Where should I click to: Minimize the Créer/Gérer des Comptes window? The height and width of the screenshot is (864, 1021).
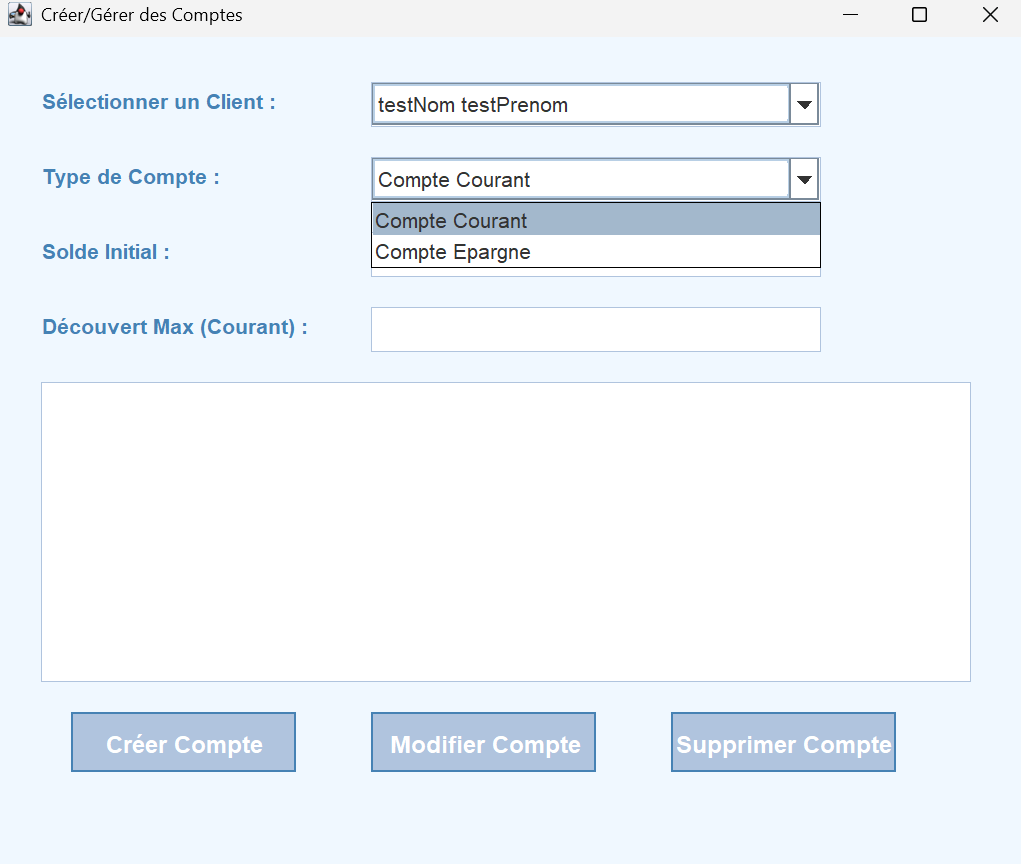[850, 15]
